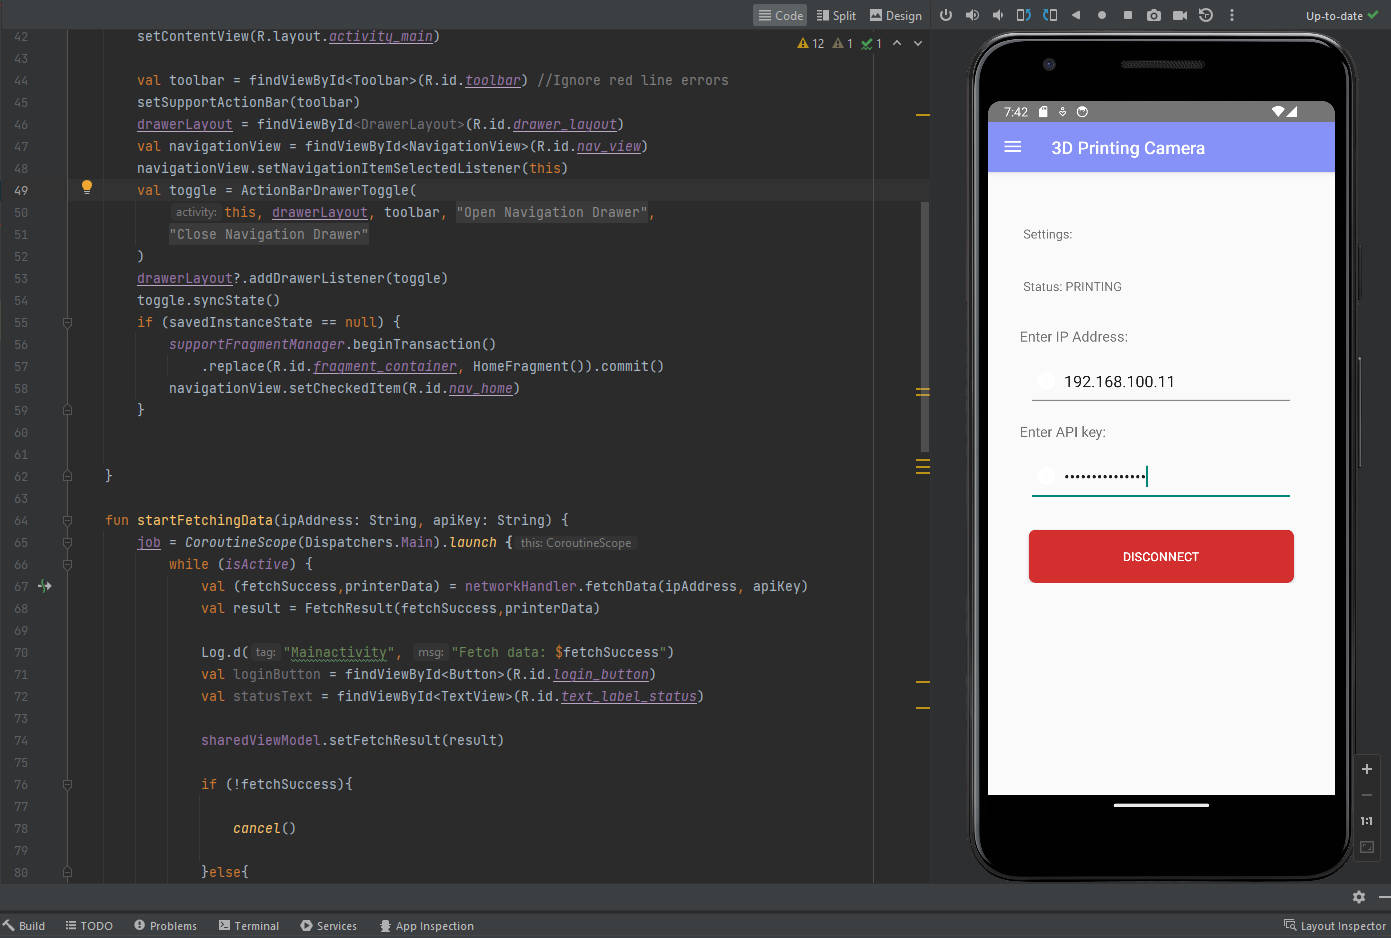This screenshot has height=938, width=1391.
Task: Click the emulator Overview square button
Action: (x=1128, y=15)
